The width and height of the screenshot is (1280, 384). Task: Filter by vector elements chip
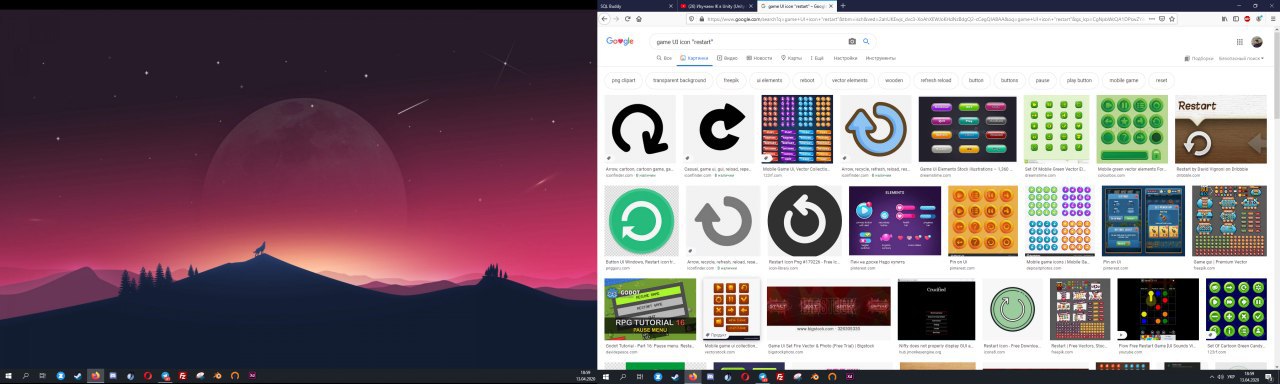point(850,80)
